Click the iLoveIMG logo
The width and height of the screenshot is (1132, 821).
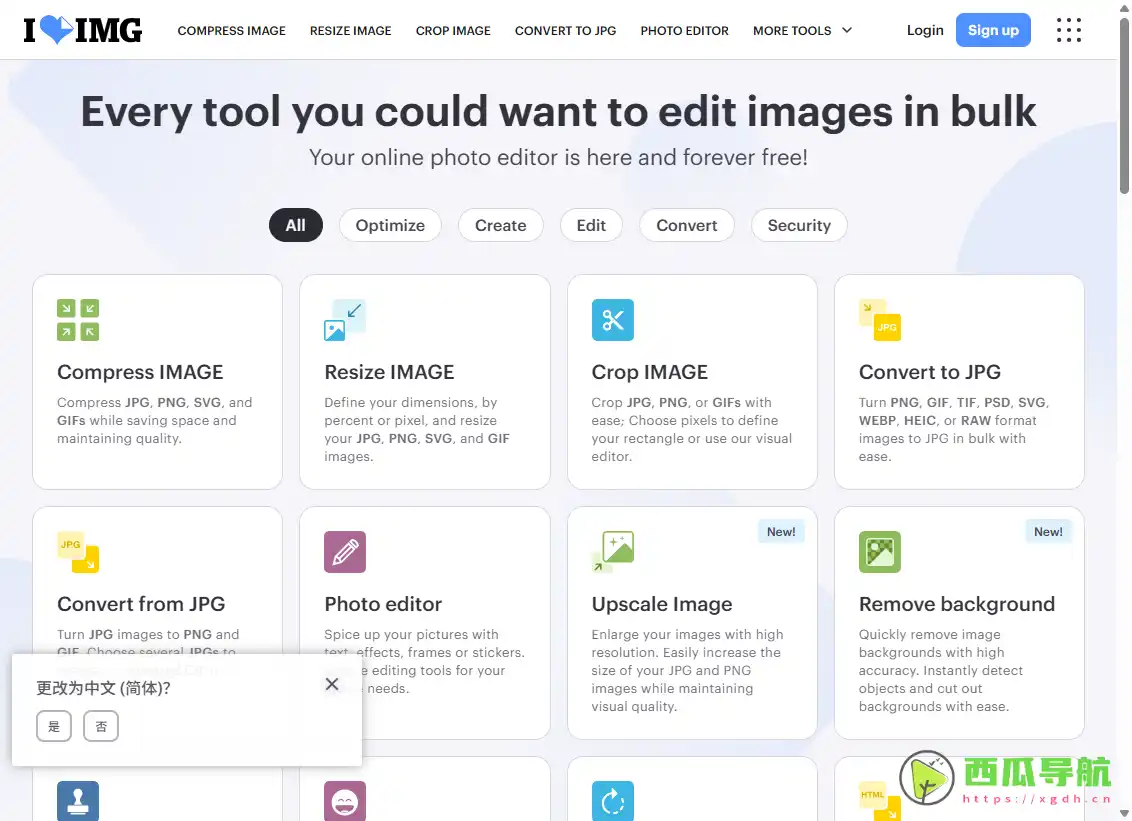coord(83,30)
